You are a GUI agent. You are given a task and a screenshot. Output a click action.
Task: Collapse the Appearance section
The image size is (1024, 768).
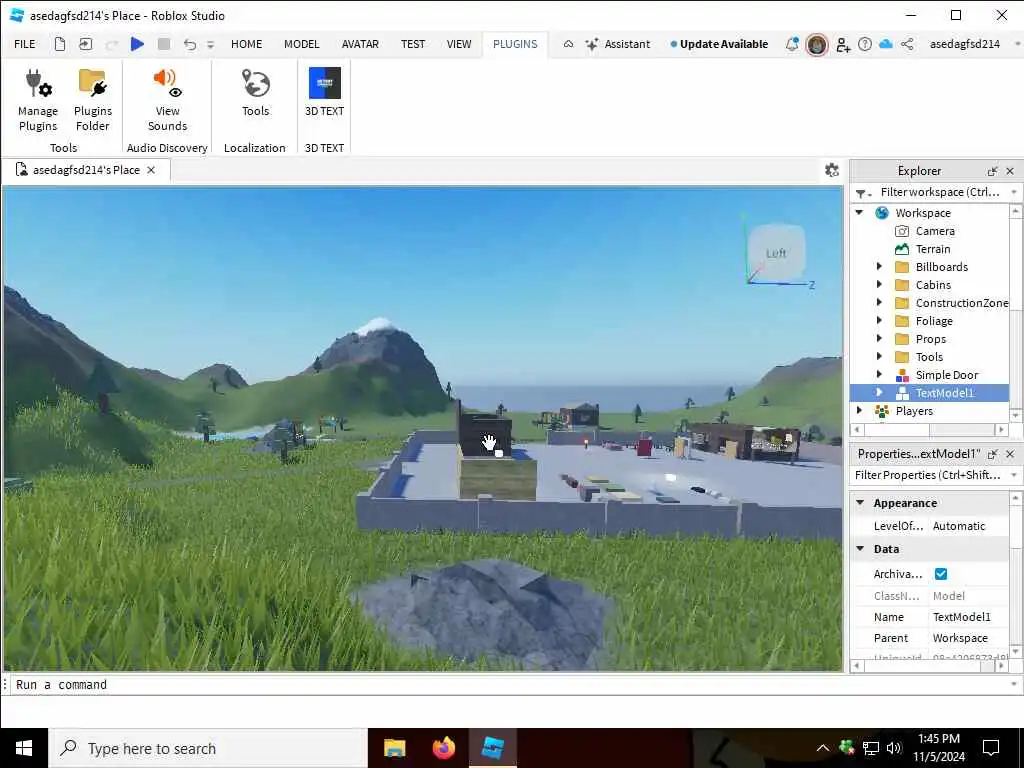coord(860,502)
